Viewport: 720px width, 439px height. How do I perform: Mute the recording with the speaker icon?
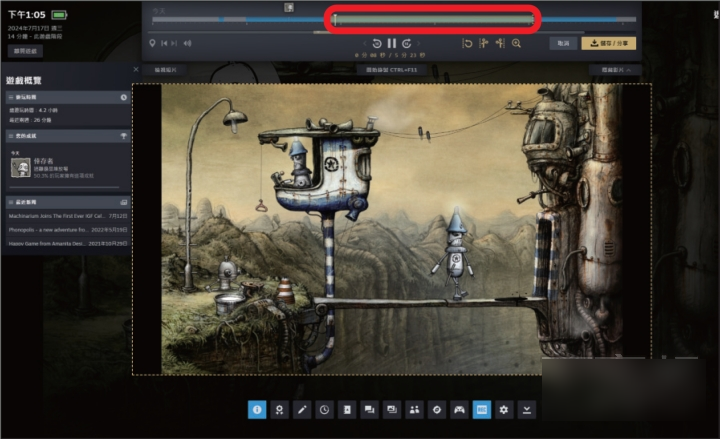pyautogui.click(x=187, y=43)
